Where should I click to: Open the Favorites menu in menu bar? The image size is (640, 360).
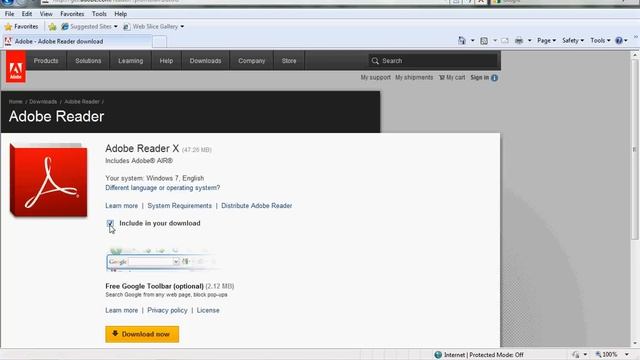point(72,14)
